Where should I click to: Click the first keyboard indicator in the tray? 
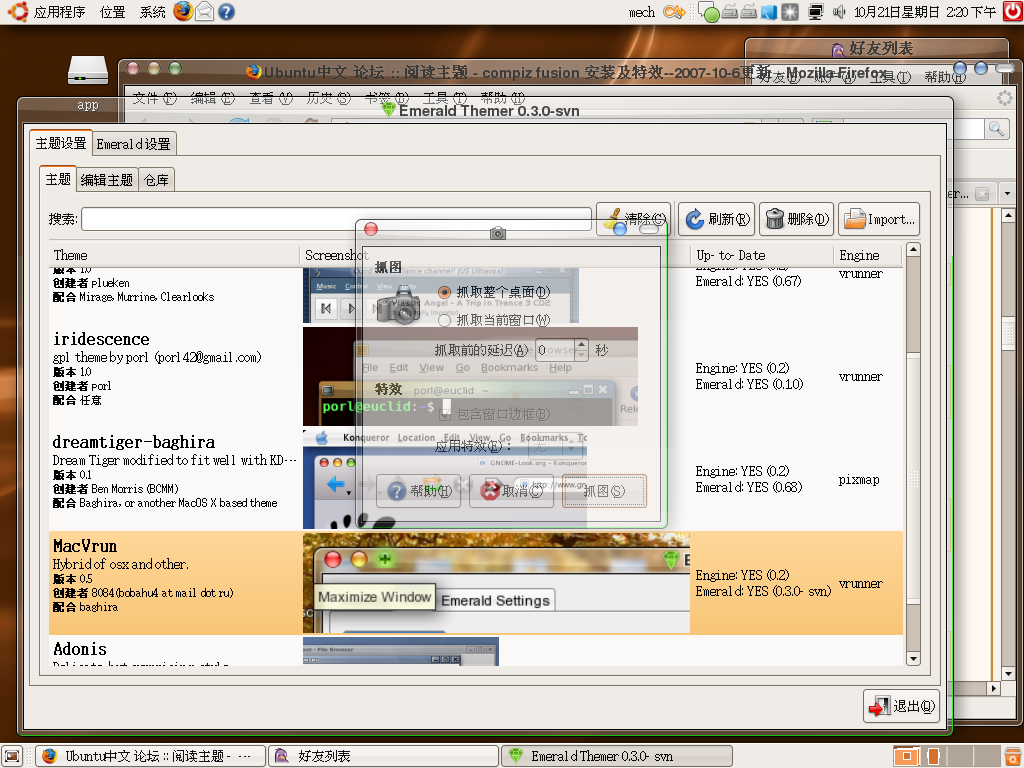coord(730,12)
